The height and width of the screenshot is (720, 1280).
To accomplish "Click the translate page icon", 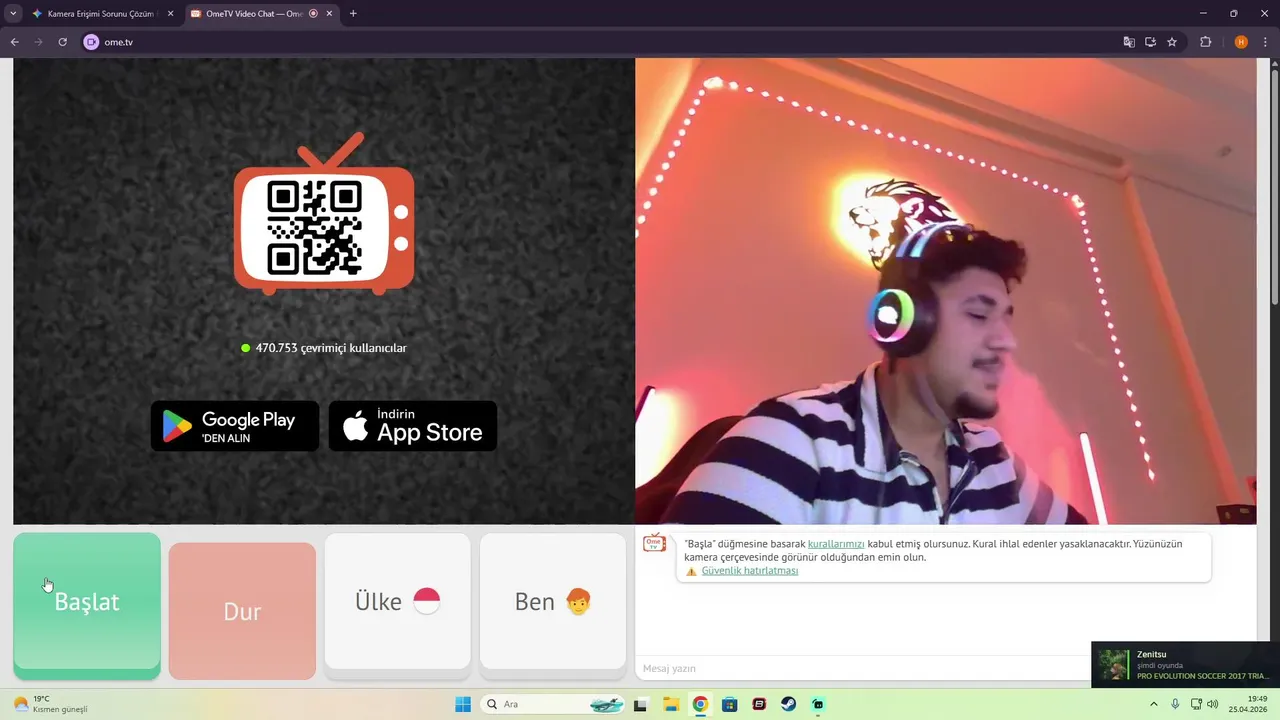I will (x=1129, y=42).
